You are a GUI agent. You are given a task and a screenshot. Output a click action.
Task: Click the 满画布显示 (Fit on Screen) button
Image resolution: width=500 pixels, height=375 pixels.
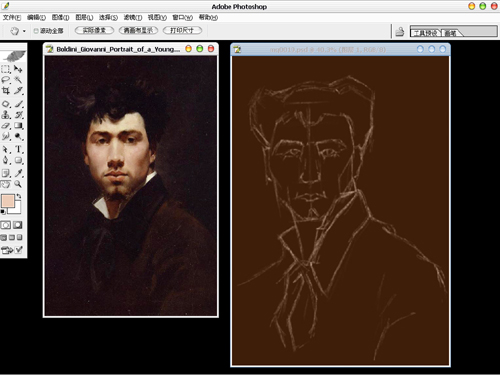(x=138, y=30)
